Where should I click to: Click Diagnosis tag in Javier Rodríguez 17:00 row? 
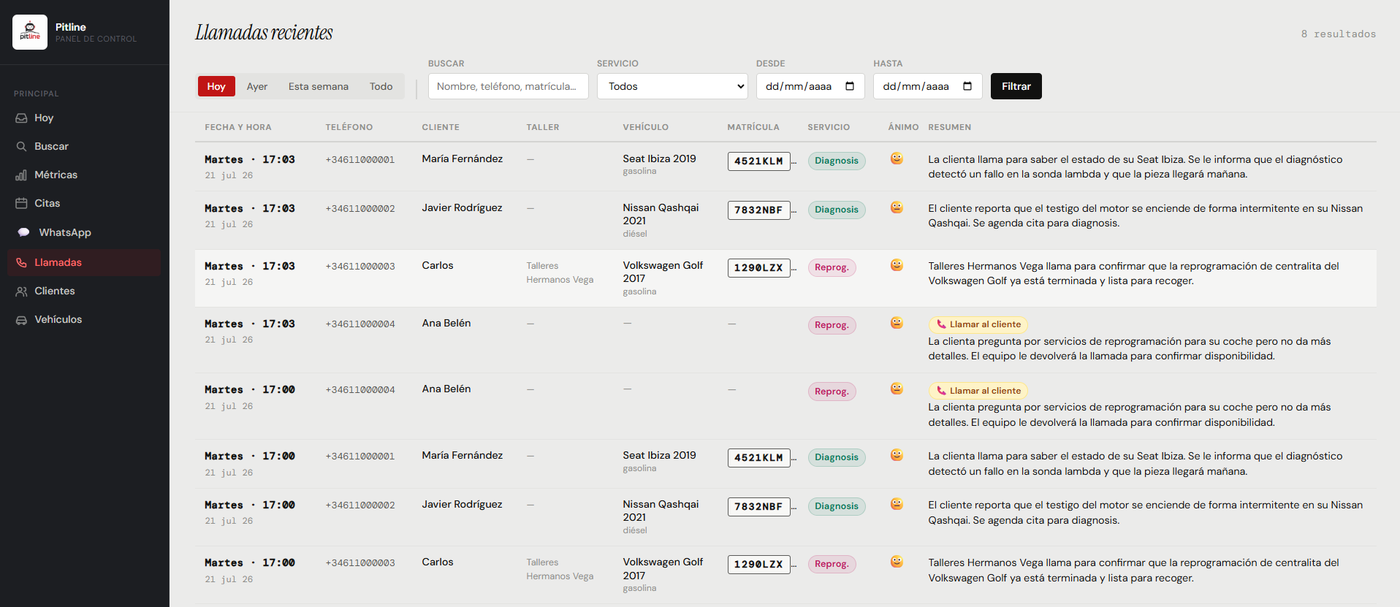tap(836, 506)
